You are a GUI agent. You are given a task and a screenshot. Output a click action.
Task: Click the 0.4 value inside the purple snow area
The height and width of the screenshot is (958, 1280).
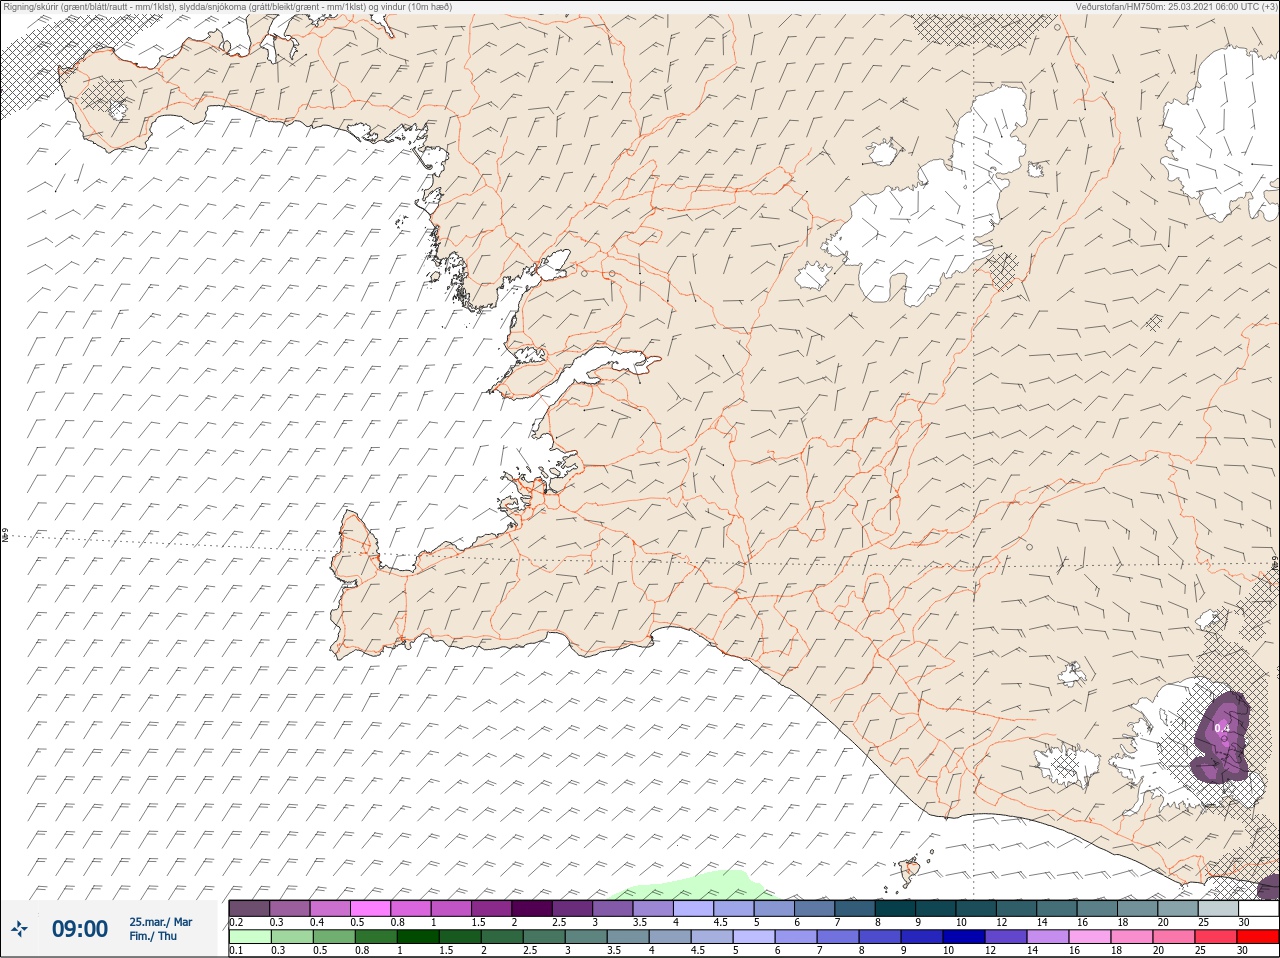click(x=1222, y=729)
